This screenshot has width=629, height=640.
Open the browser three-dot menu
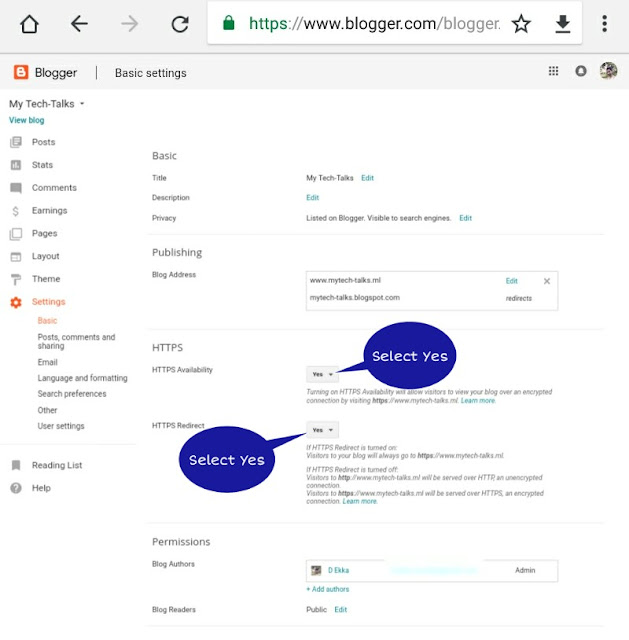coord(605,24)
